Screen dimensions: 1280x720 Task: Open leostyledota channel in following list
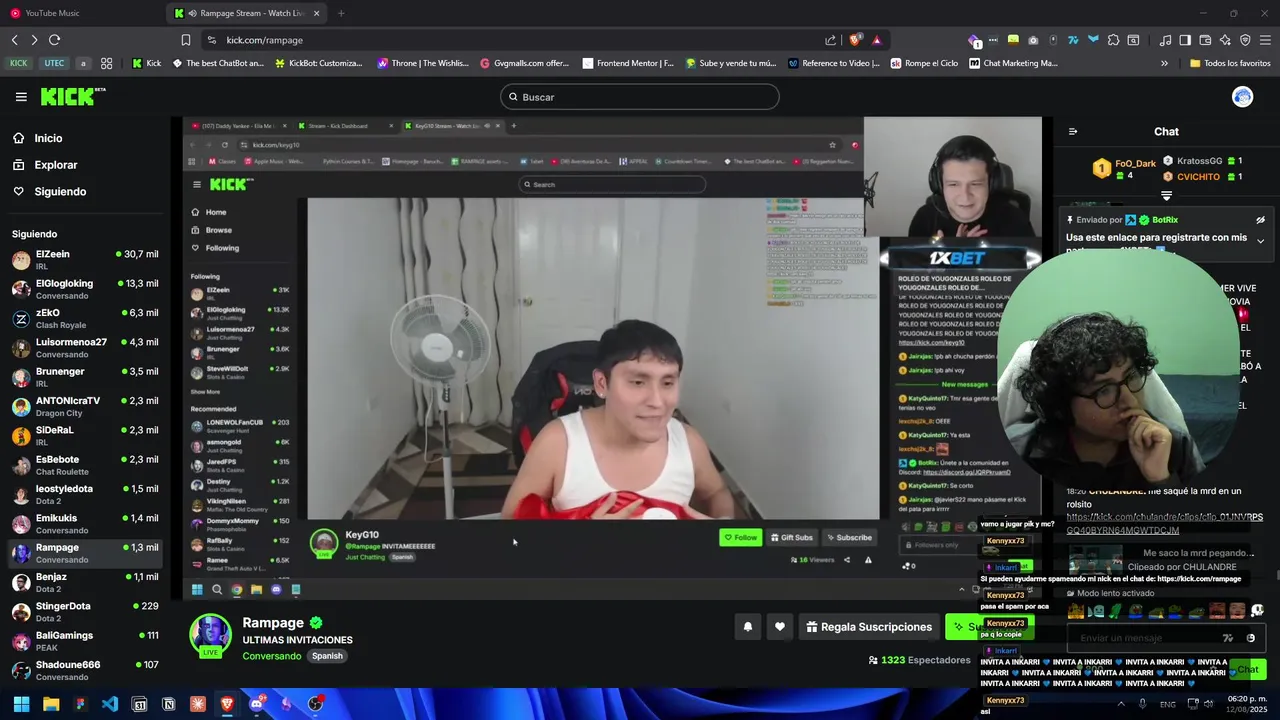85,494
